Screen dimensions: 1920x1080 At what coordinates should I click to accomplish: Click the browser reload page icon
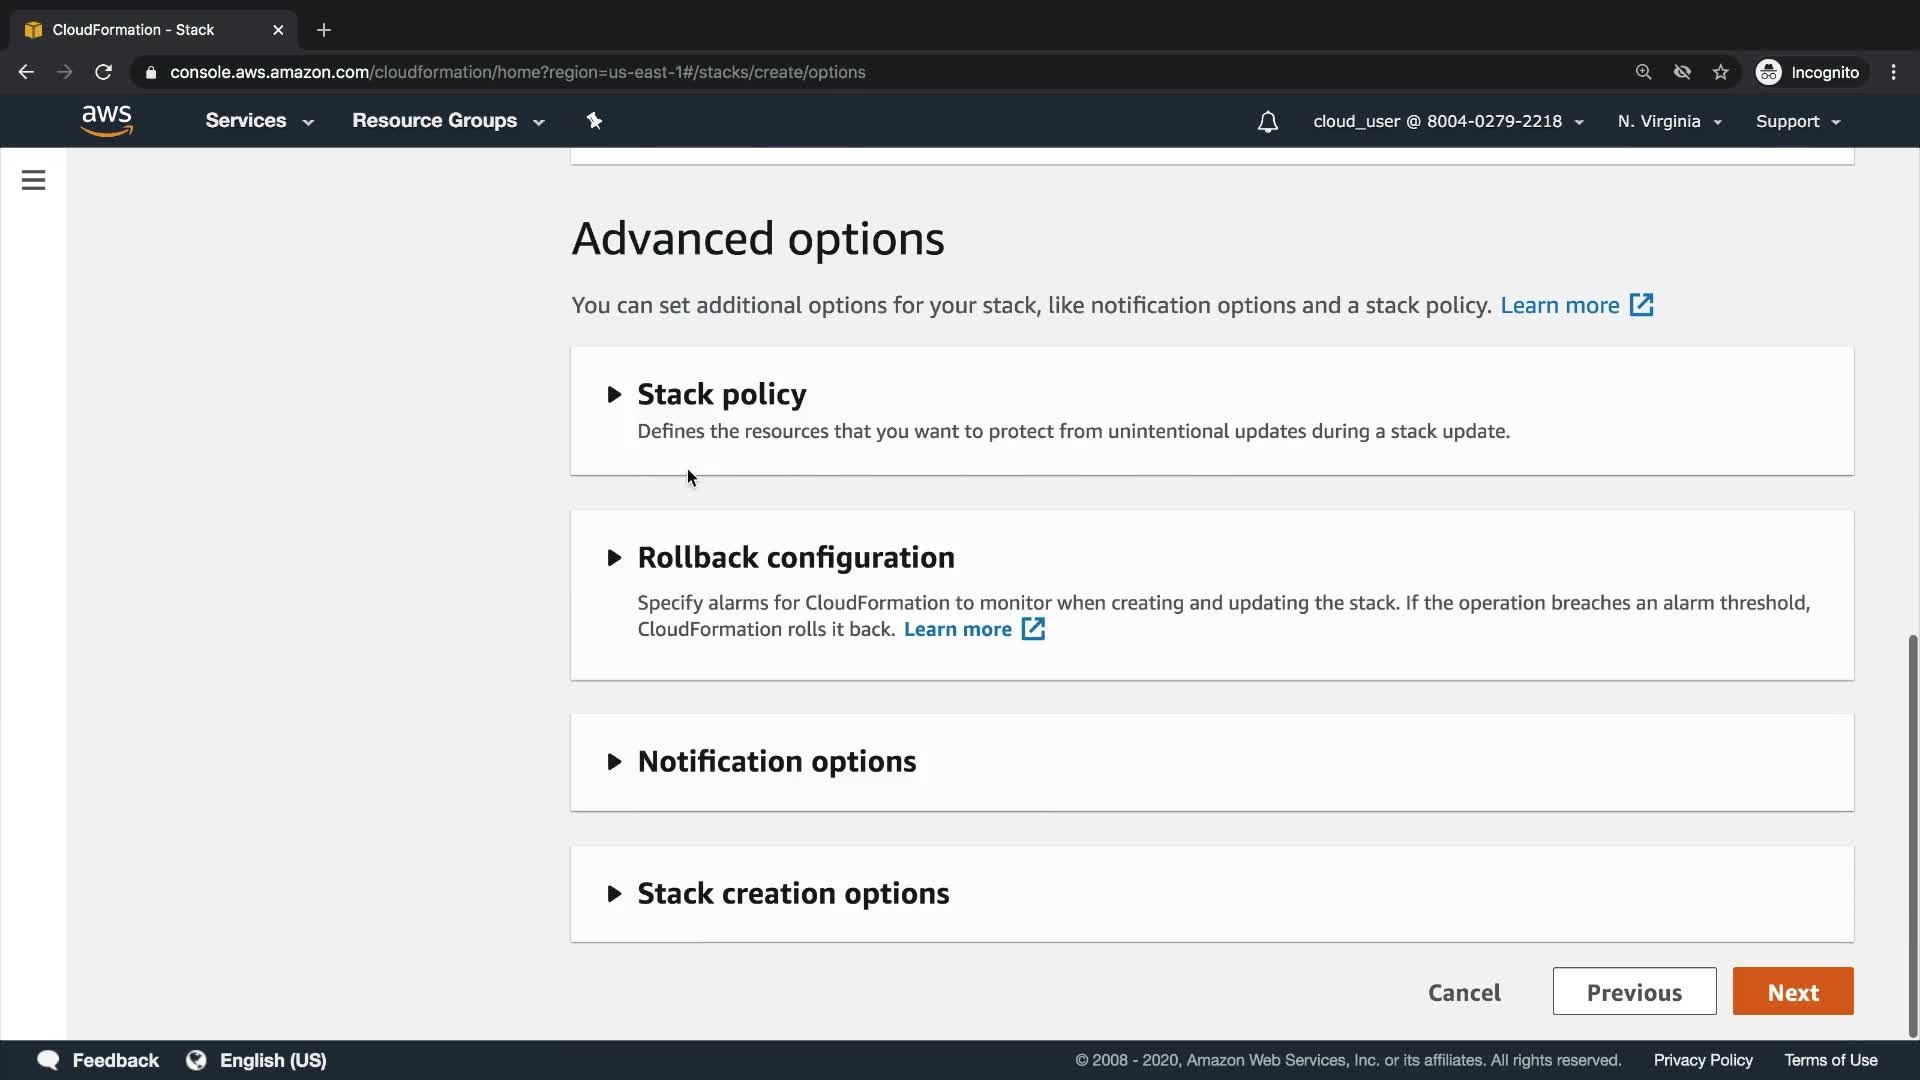(103, 72)
